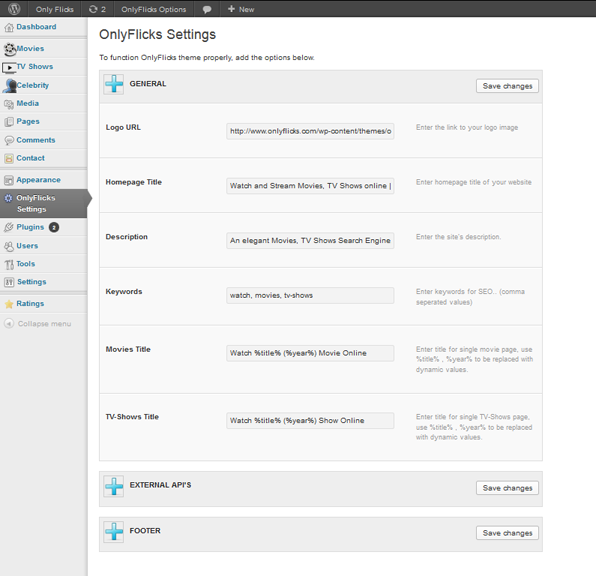Open the Plugins menu item
This screenshot has width=596, height=576.
(30, 227)
